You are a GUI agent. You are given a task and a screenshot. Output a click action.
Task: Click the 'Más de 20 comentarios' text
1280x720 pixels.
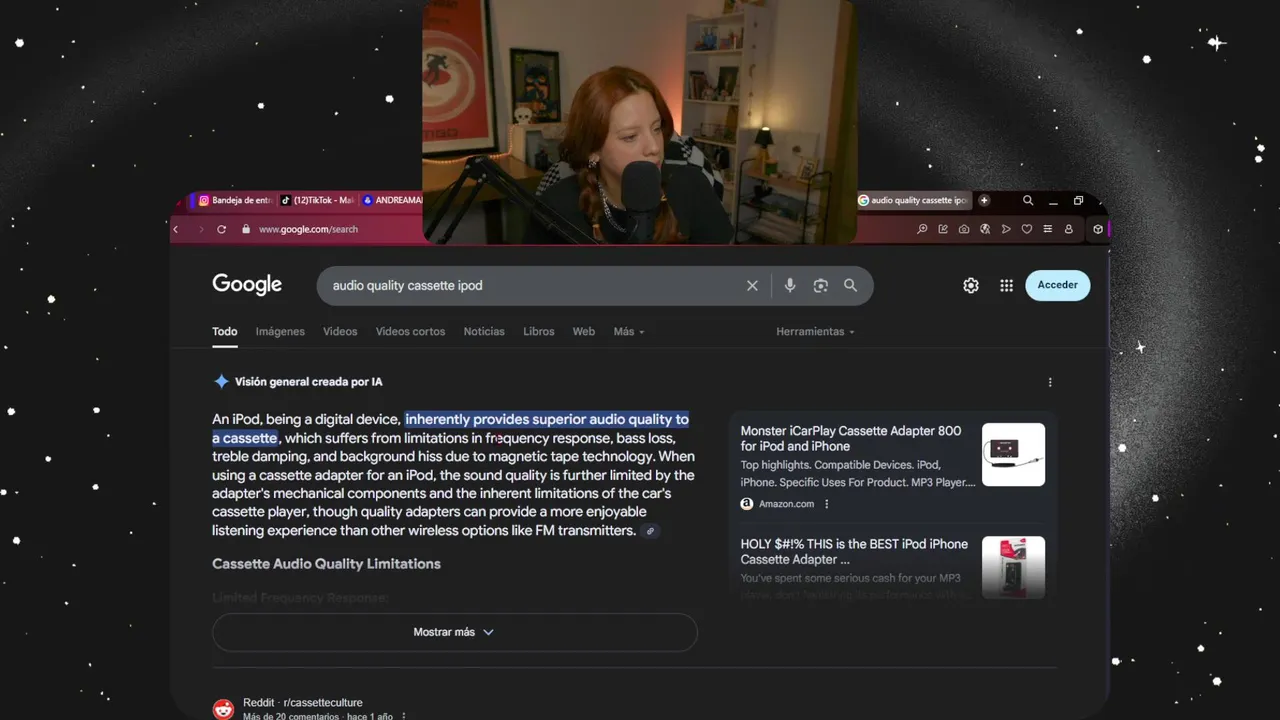click(290, 716)
